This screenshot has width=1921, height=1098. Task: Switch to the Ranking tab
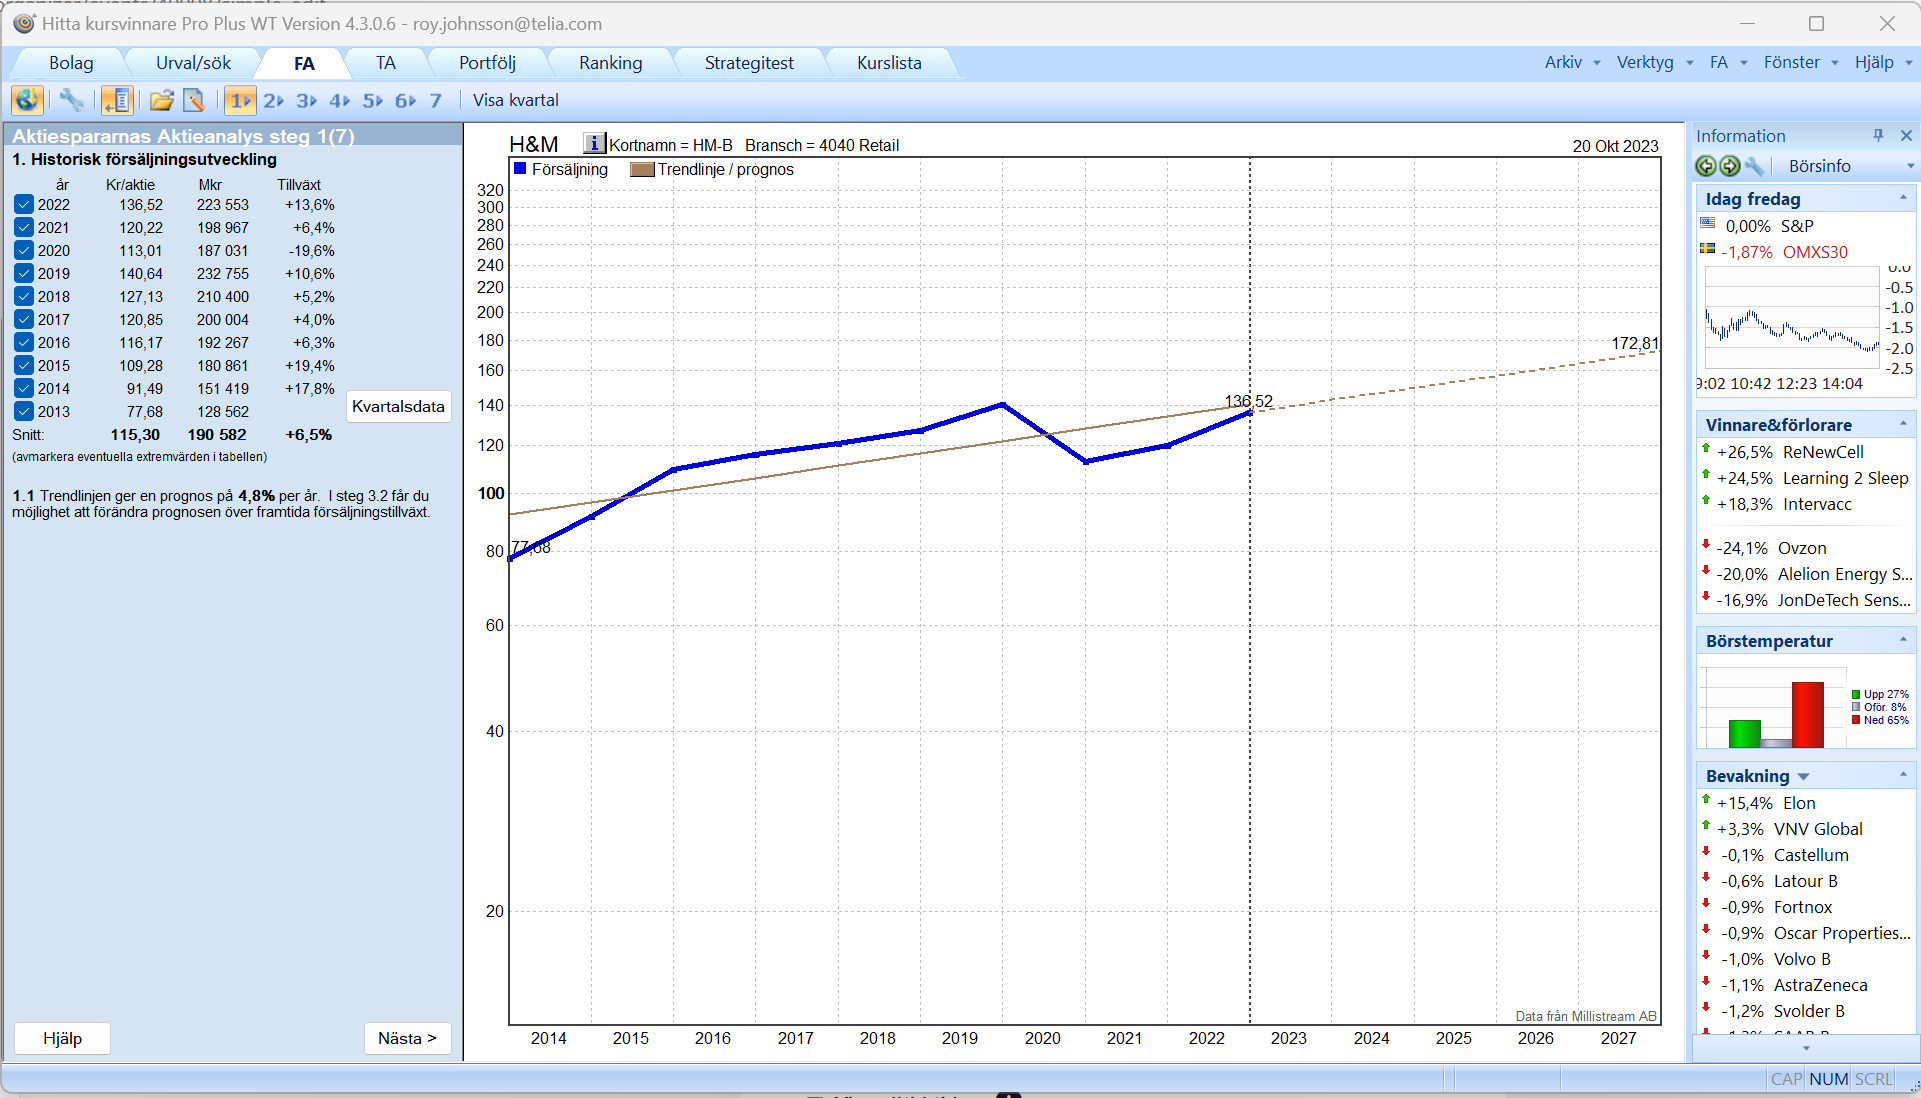tap(610, 63)
